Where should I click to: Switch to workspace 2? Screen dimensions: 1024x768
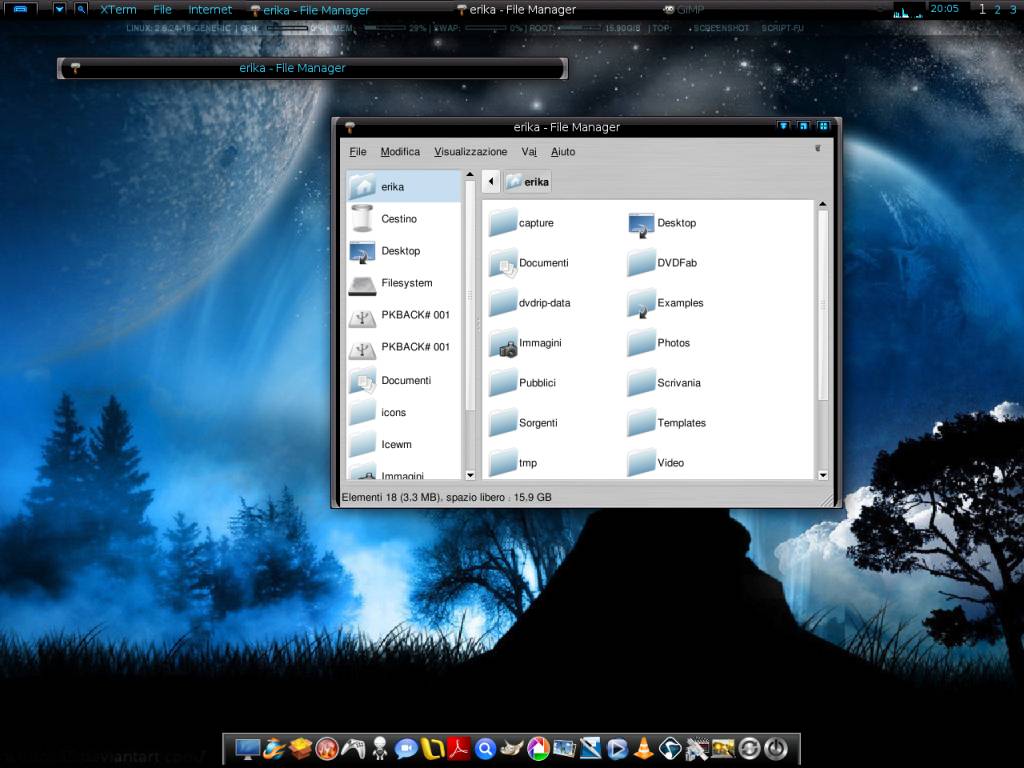click(997, 9)
